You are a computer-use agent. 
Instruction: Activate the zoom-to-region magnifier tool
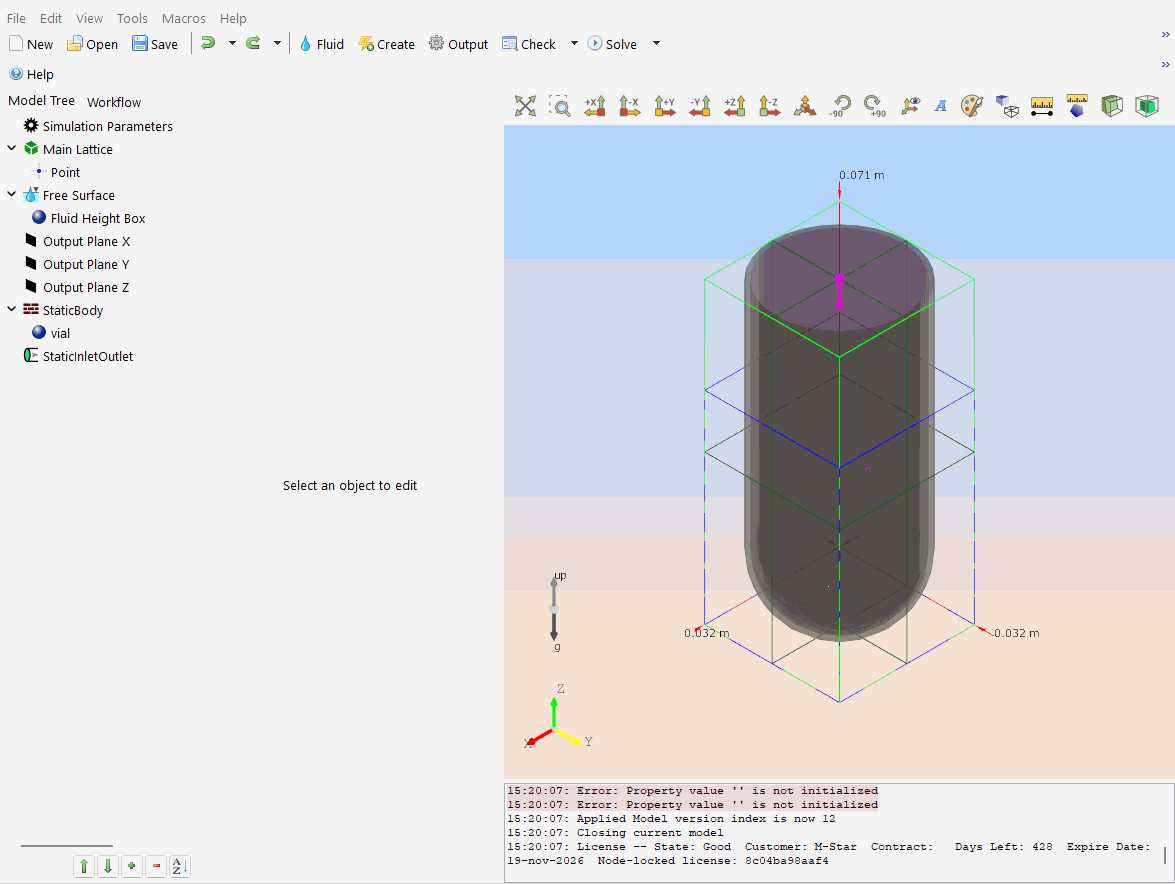click(x=560, y=106)
